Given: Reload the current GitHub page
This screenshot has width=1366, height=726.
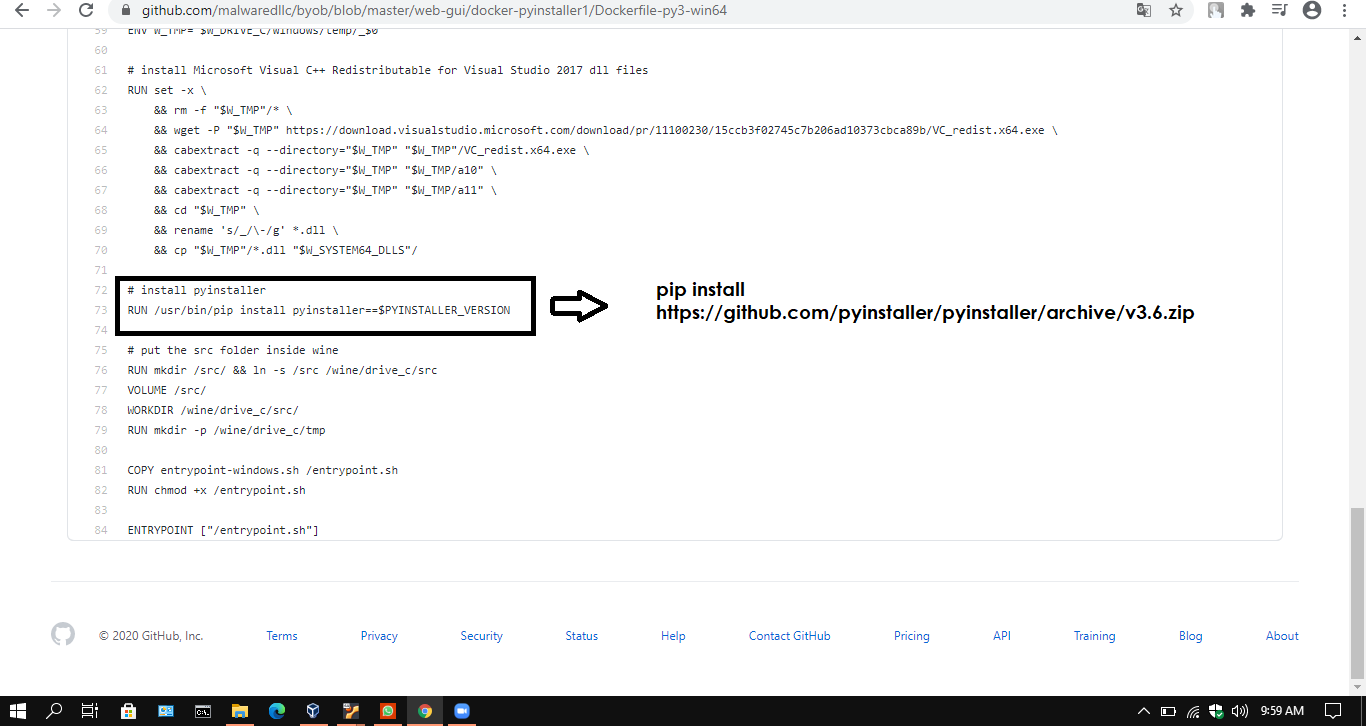Looking at the screenshot, I should pos(85,12).
